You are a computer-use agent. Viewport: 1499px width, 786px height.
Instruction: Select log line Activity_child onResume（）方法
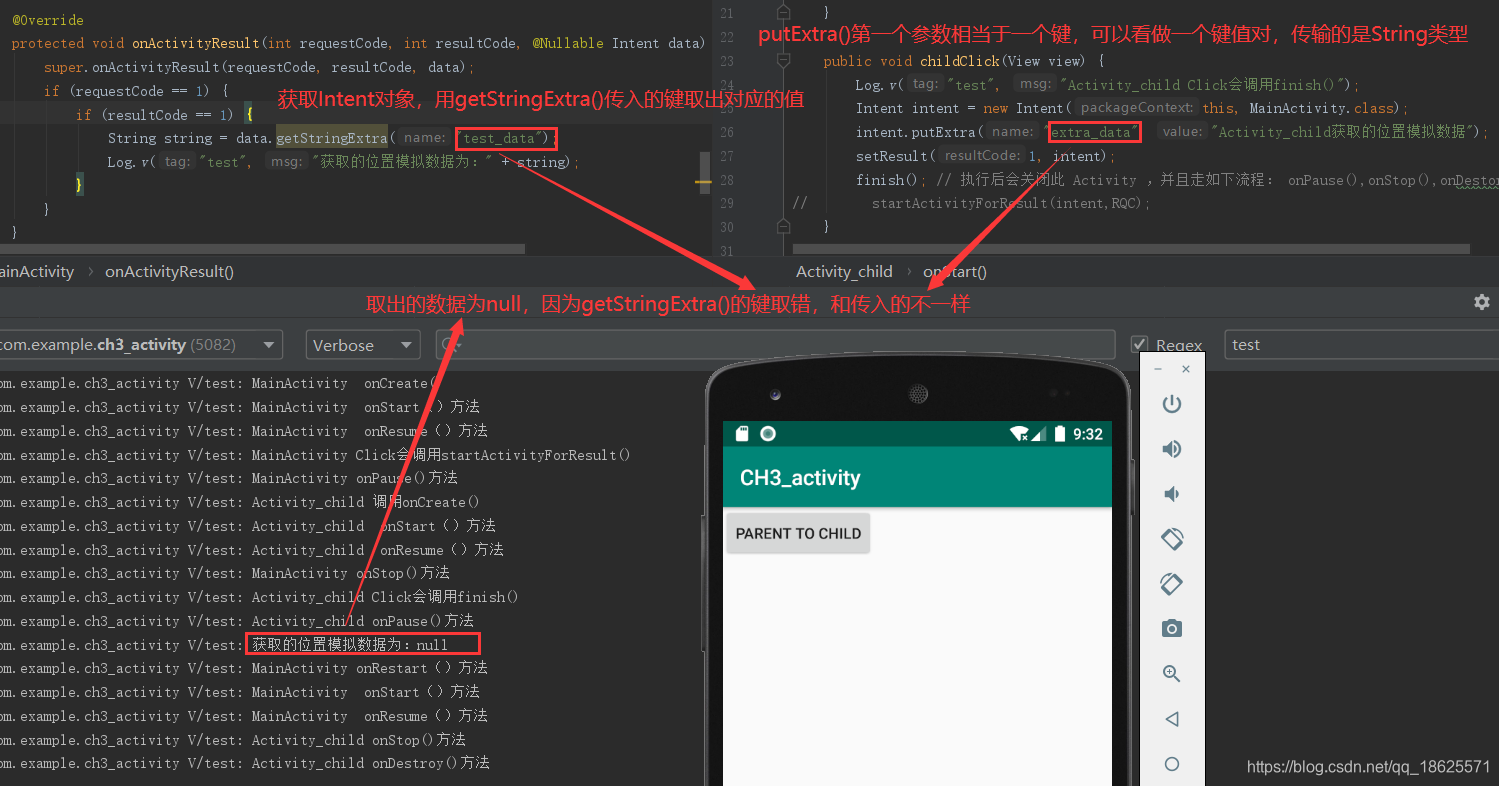[252, 550]
